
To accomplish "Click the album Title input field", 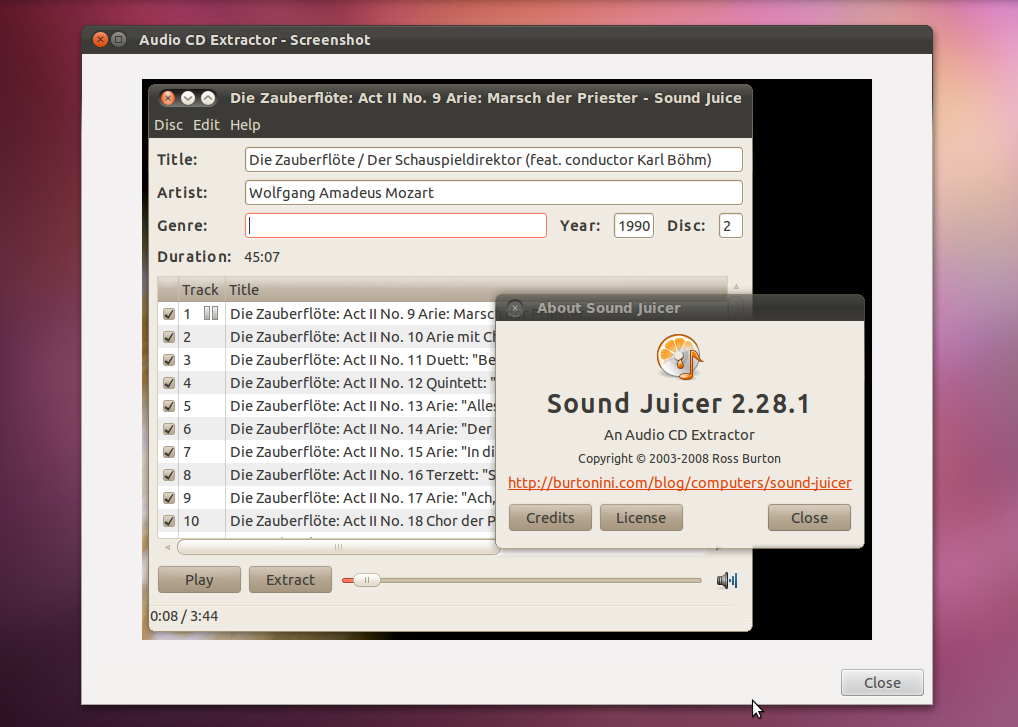I will tap(493, 160).
